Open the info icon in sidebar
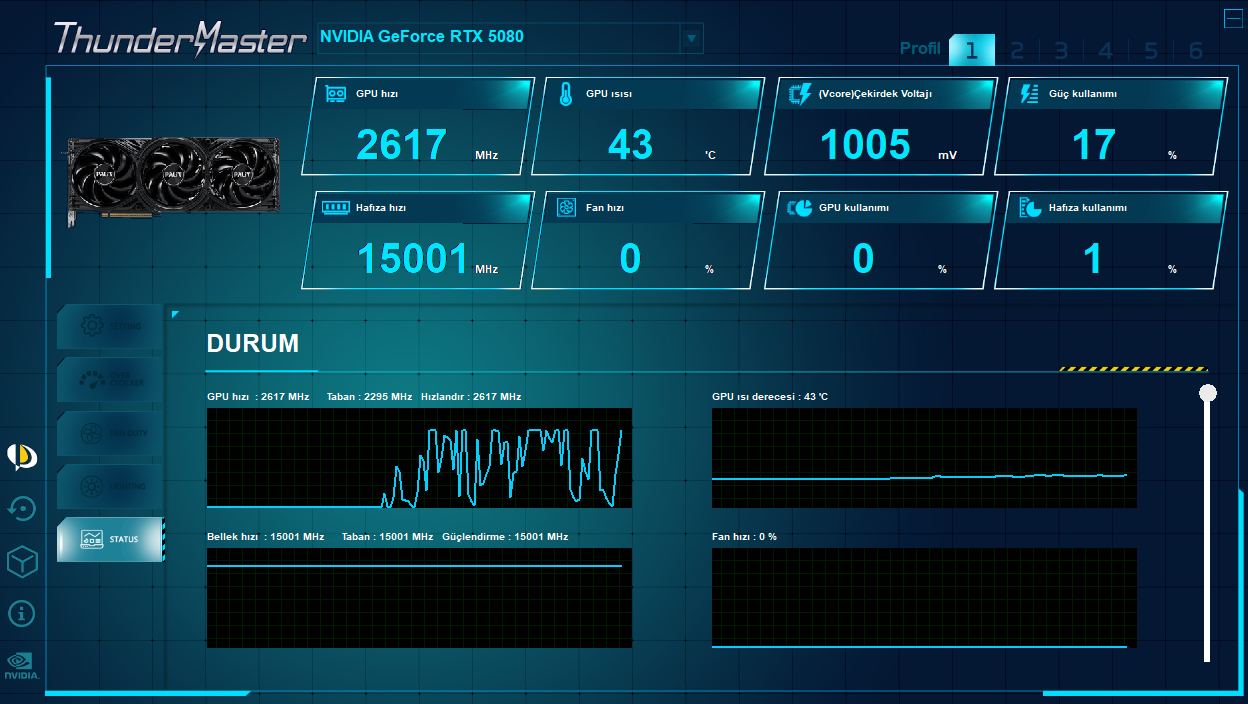1248x704 pixels. (x=22, y=613)
